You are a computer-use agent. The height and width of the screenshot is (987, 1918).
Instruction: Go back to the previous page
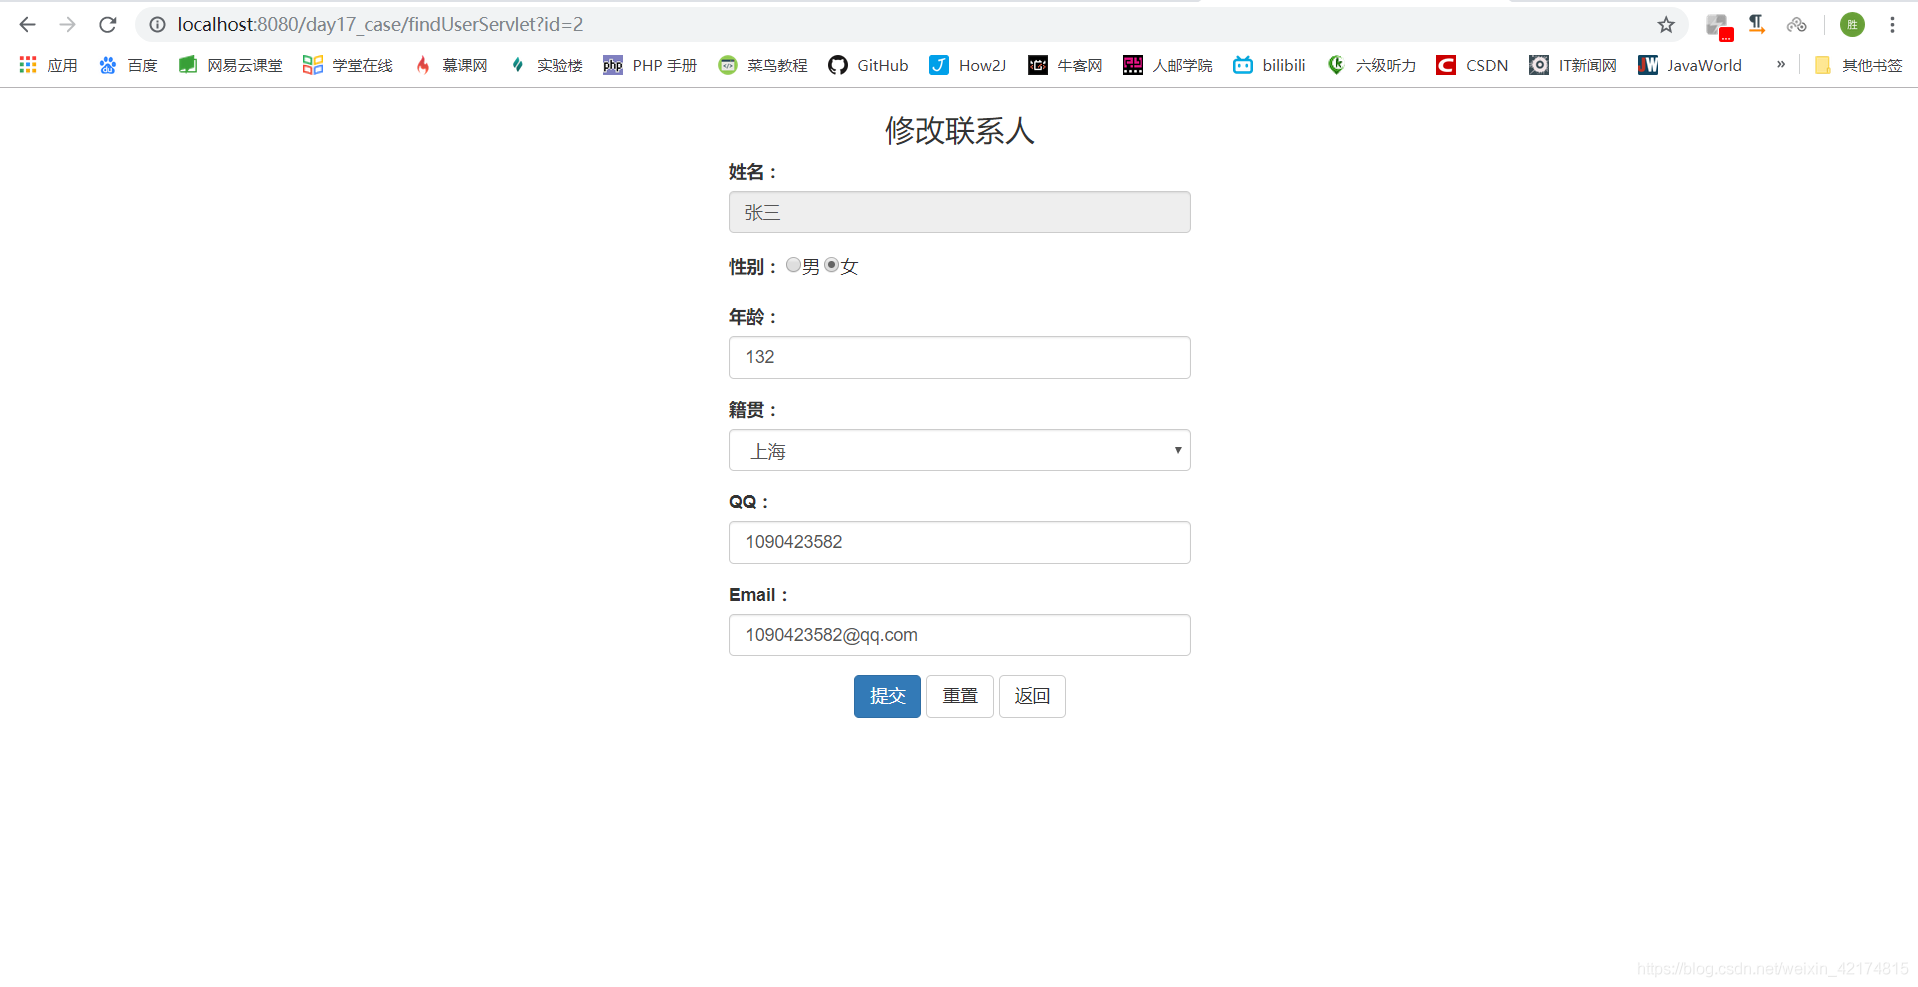28,24
